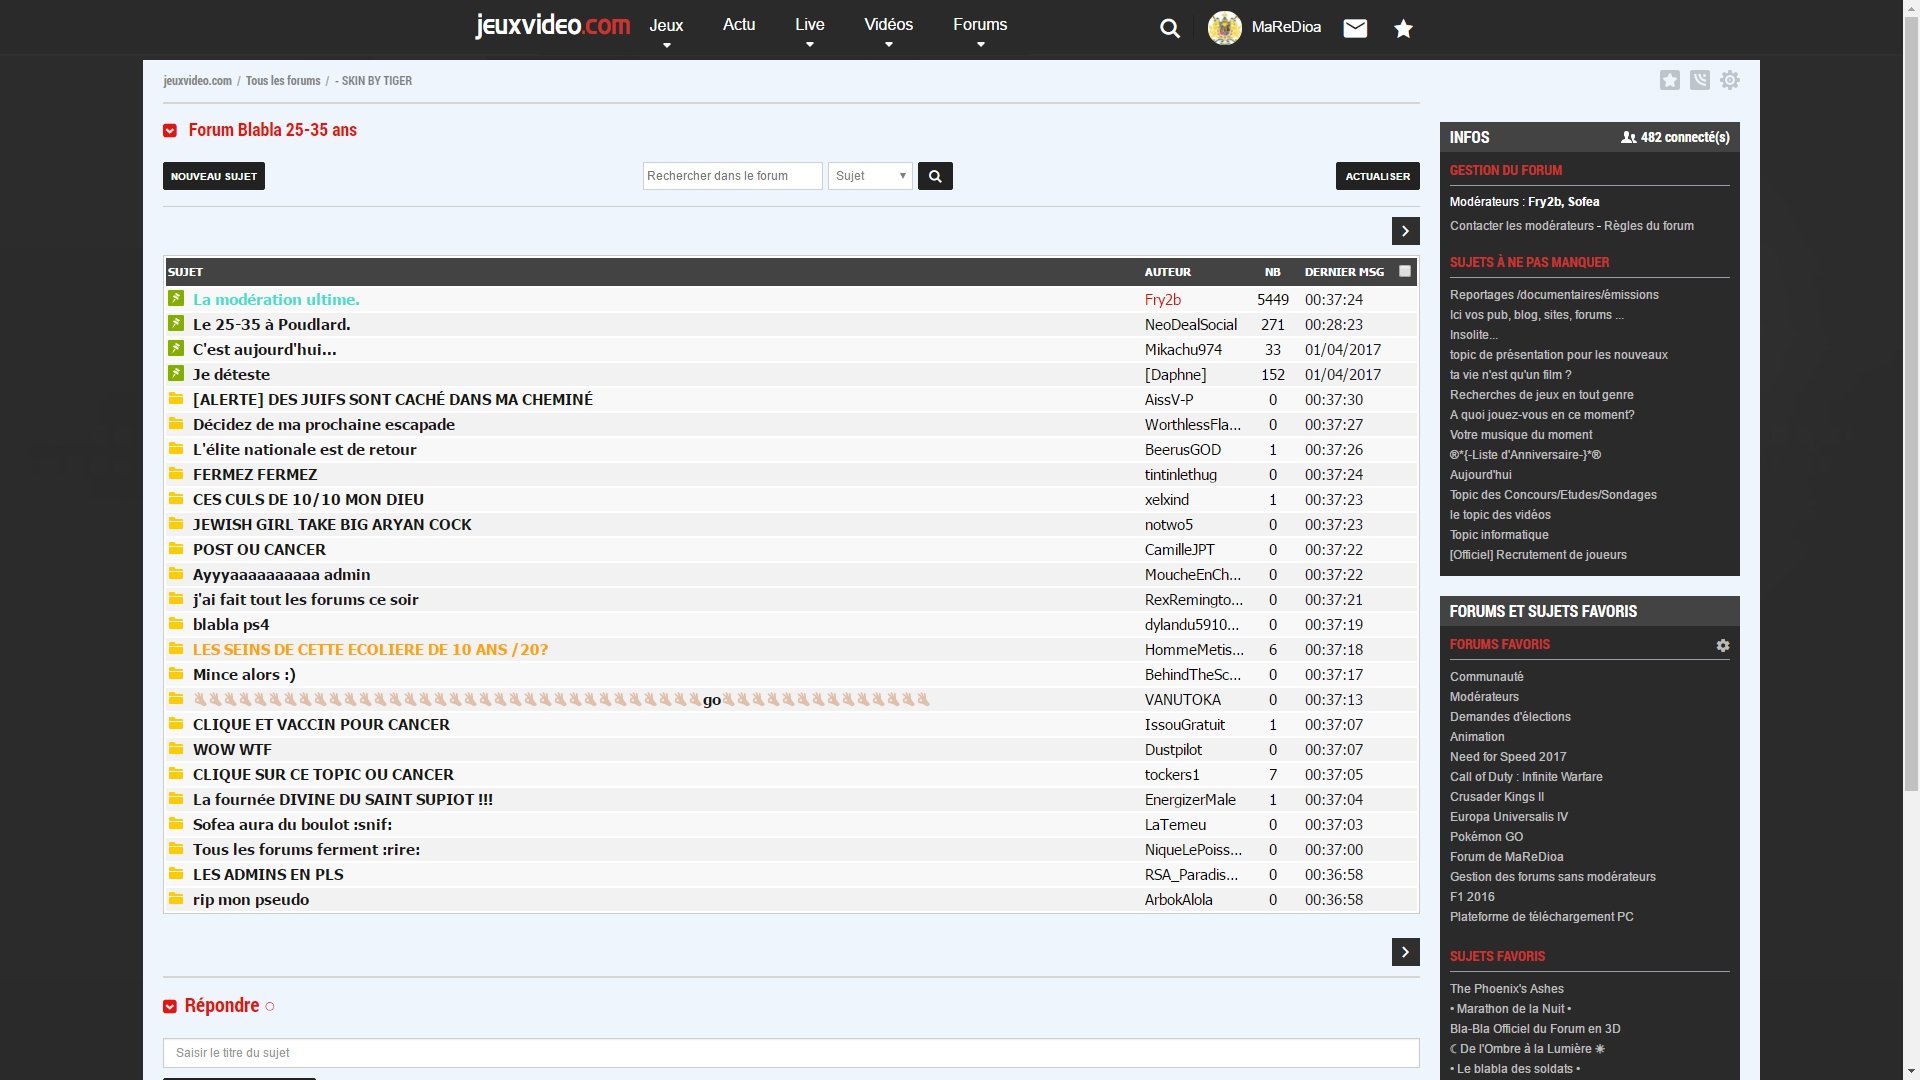This screenshot has height=1080, width=1920.
Task: Open the Sujet search type dropdown
Action: 870,176
